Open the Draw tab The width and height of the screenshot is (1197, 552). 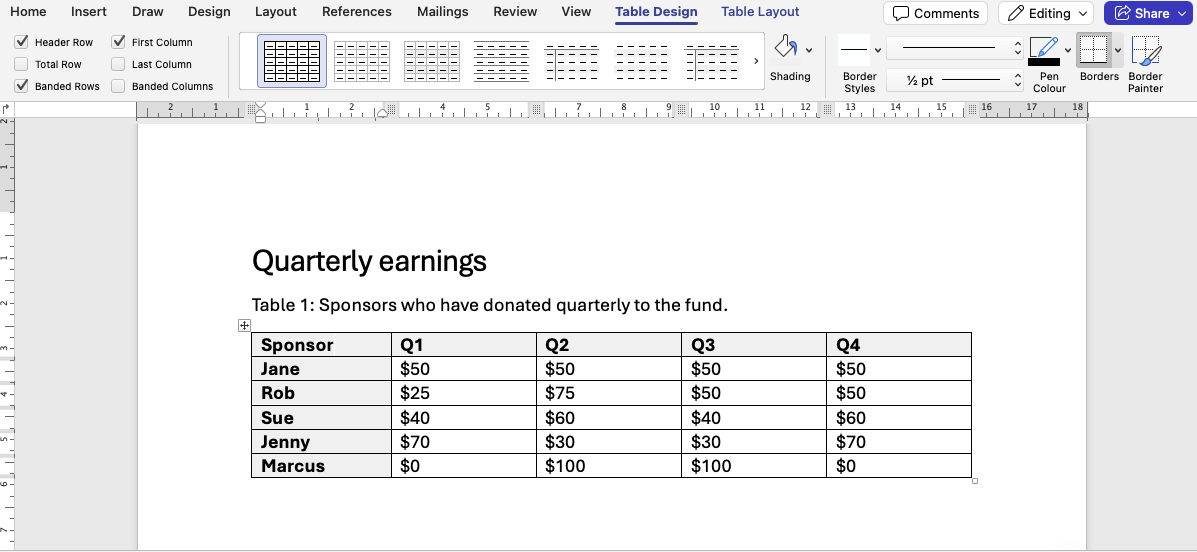147,11
